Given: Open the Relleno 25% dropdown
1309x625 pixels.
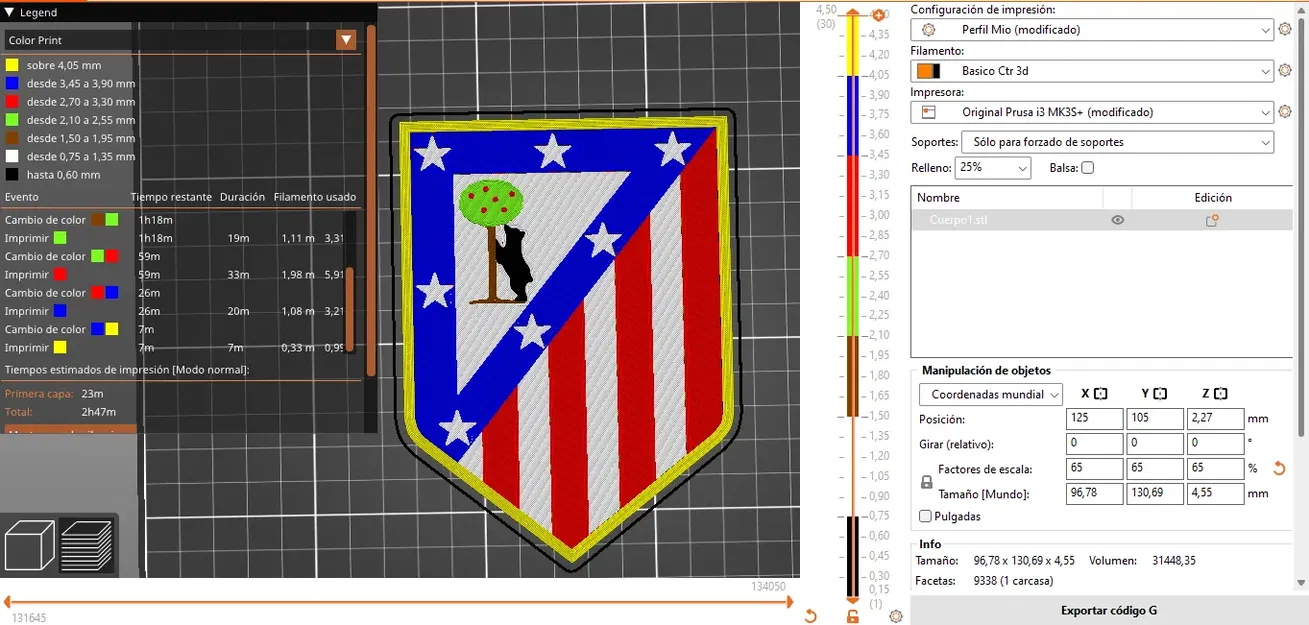Looking at the screenshot, I should pyautogui.click(x=991, y=167).
